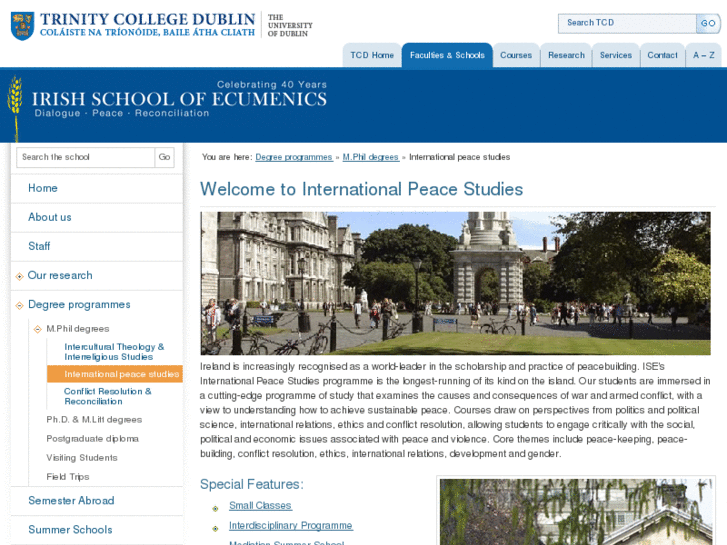Collapse the M.Phil degrees diamond marker
727x545 pixels.
pyautogui.click(x=38, y=329)
